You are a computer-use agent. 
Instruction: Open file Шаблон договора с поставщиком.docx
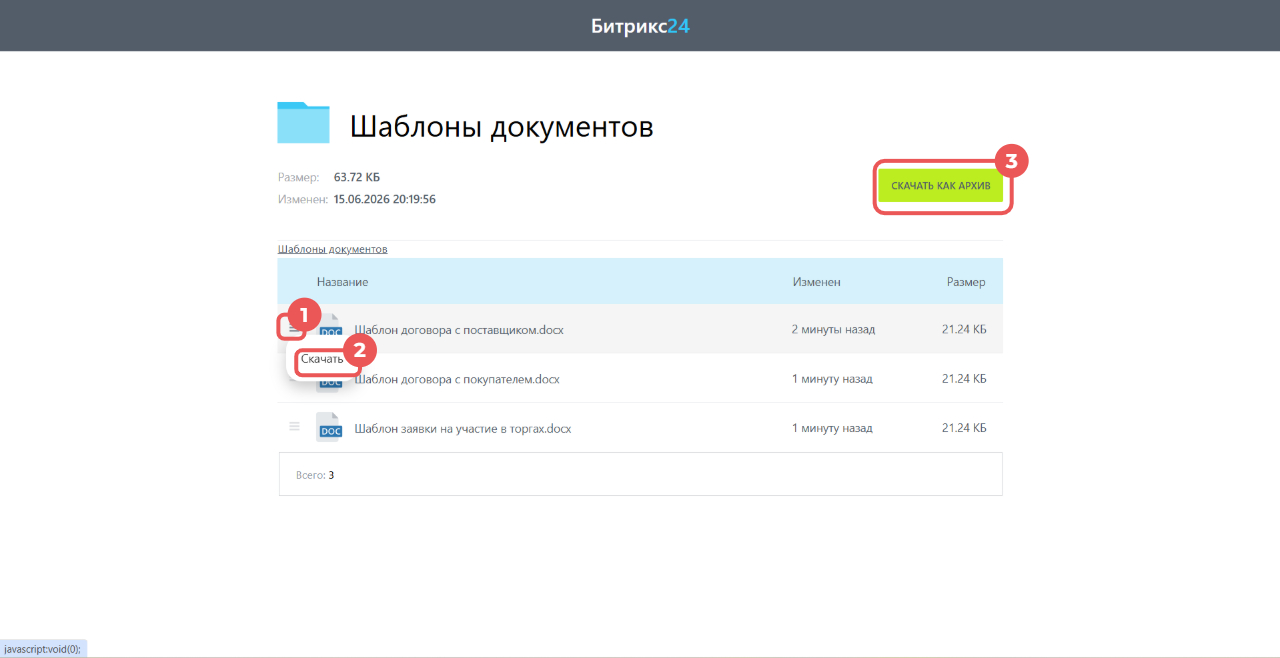(459, 329)
